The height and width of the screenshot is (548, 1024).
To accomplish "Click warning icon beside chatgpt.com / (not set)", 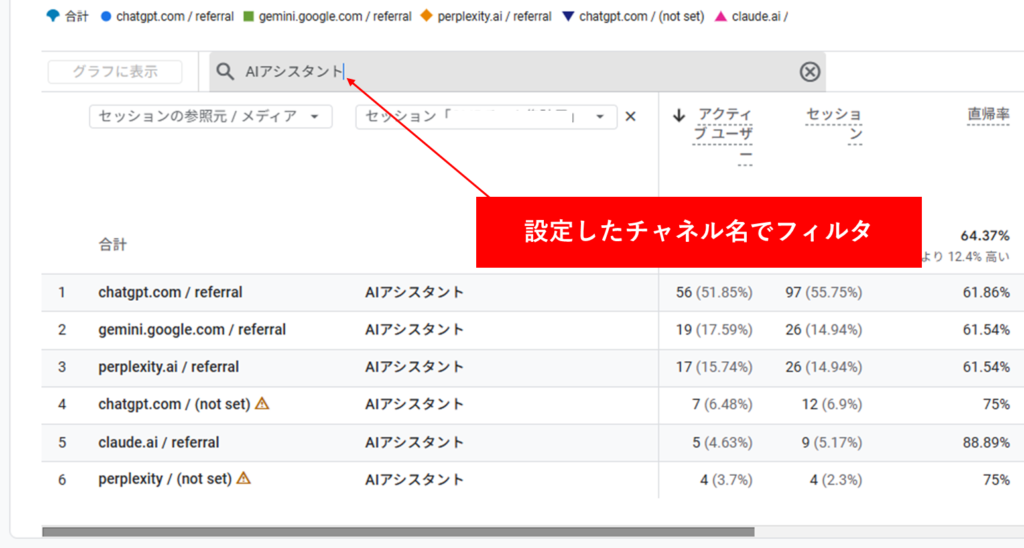I will point(262,404).
